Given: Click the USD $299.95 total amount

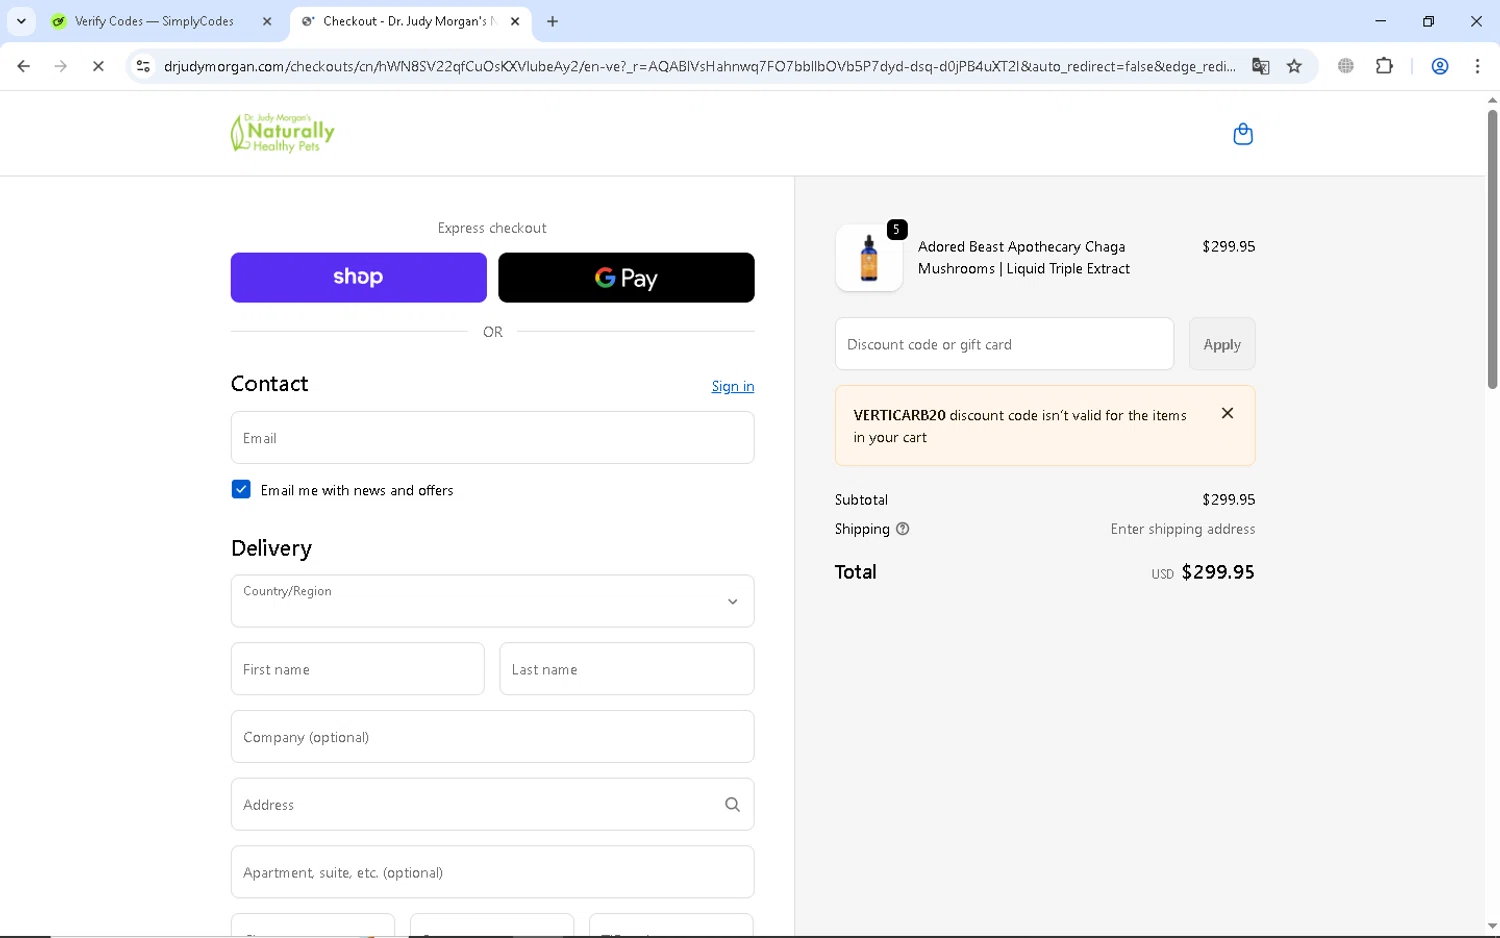Looking at the screenshot, I should point(1202,572).
